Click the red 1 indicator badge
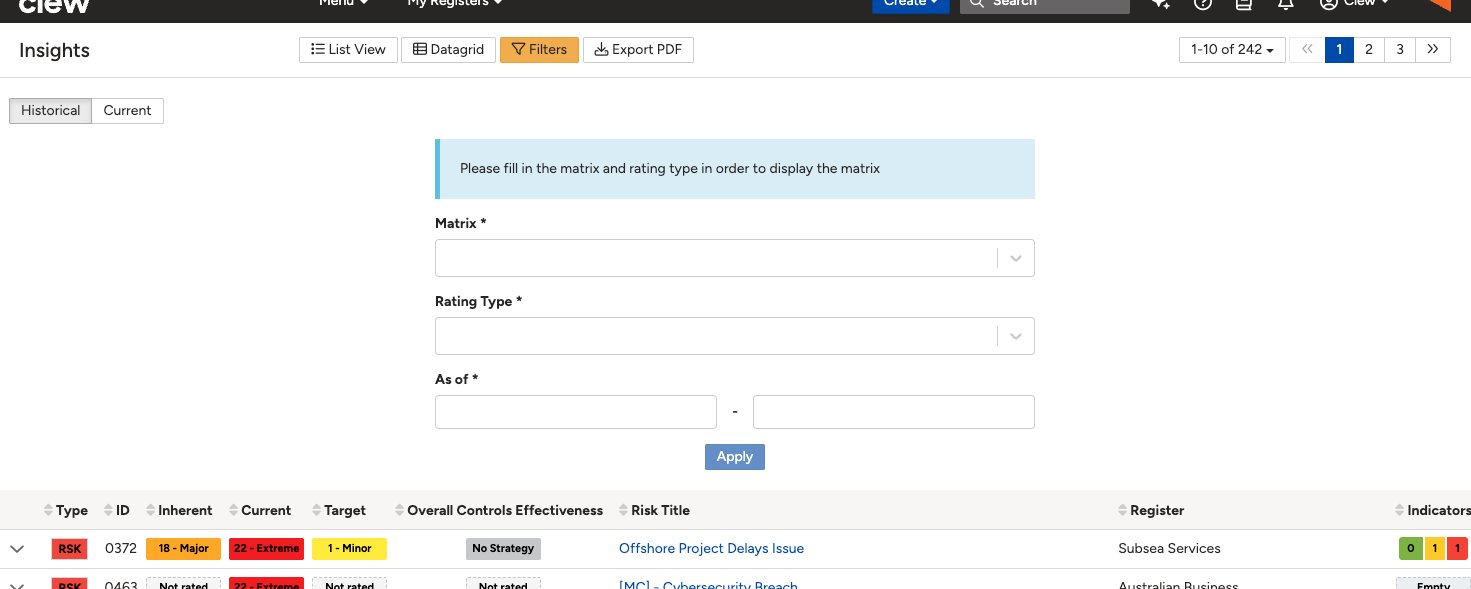The width and height of the screenshot is (1471, 589). click(1456, 549)
